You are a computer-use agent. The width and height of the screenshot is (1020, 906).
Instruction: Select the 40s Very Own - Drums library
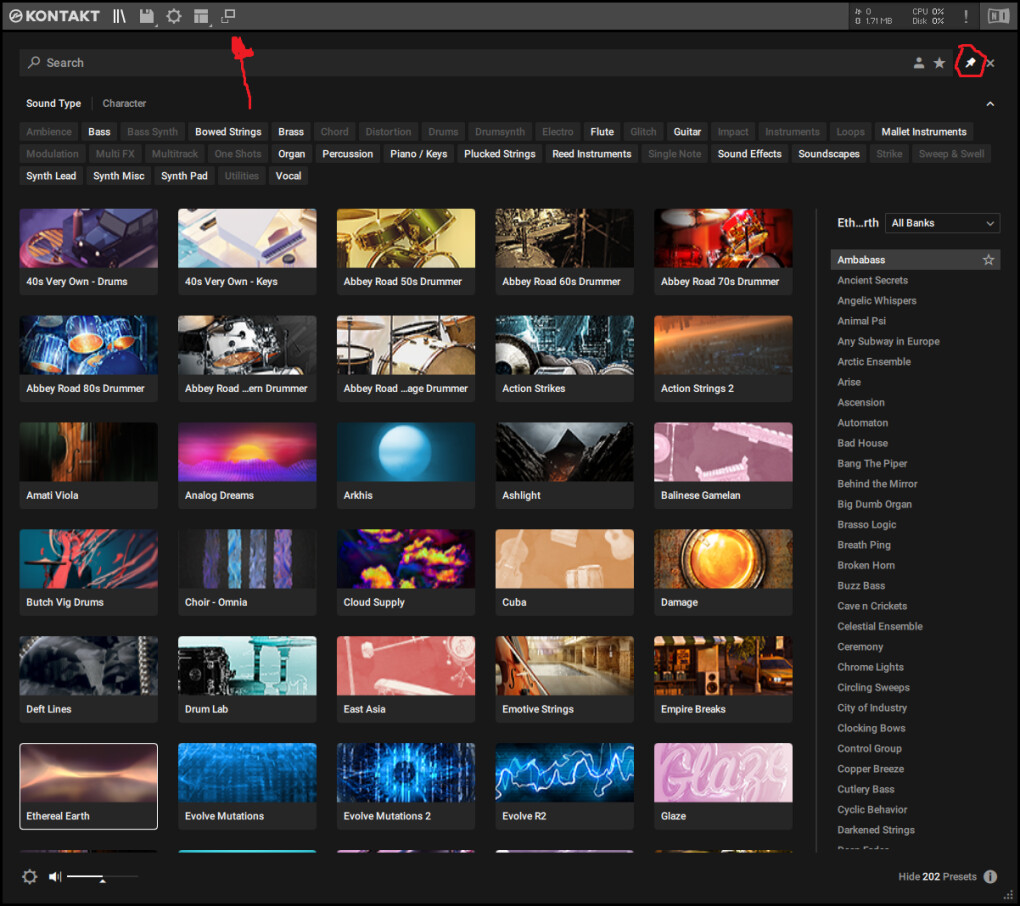point(88,252)
